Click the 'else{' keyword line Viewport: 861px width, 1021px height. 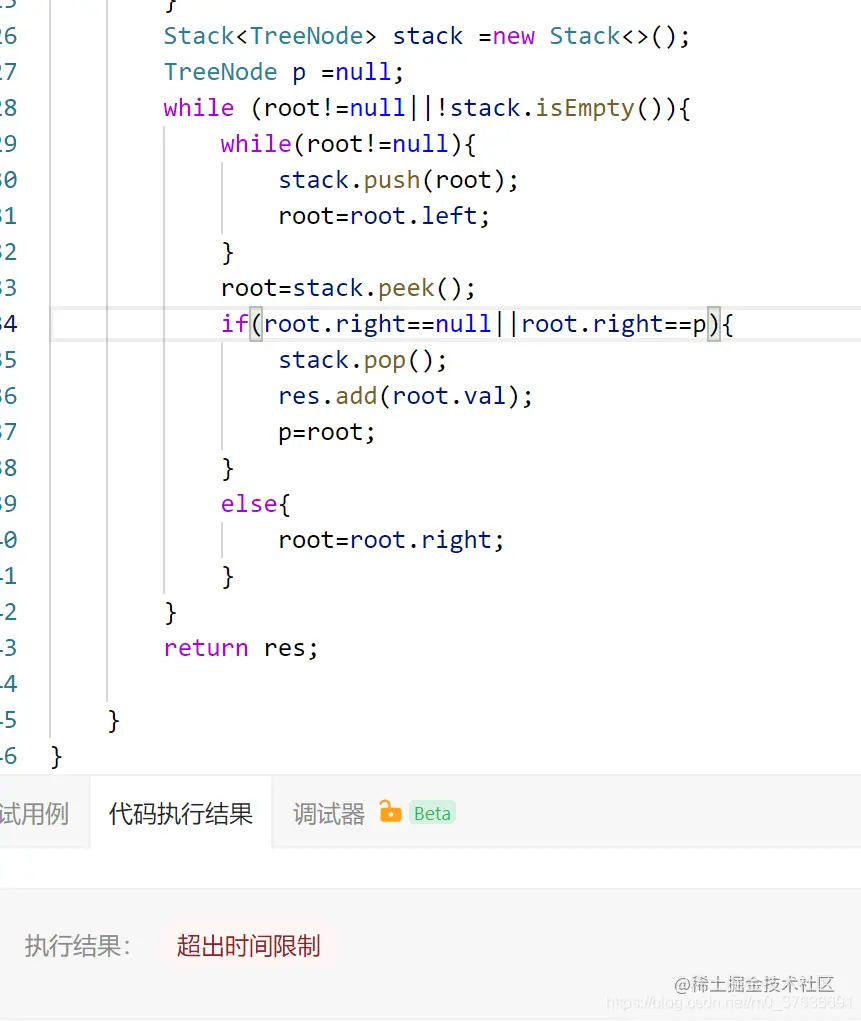pyautogui.click(x=255, y=504)
